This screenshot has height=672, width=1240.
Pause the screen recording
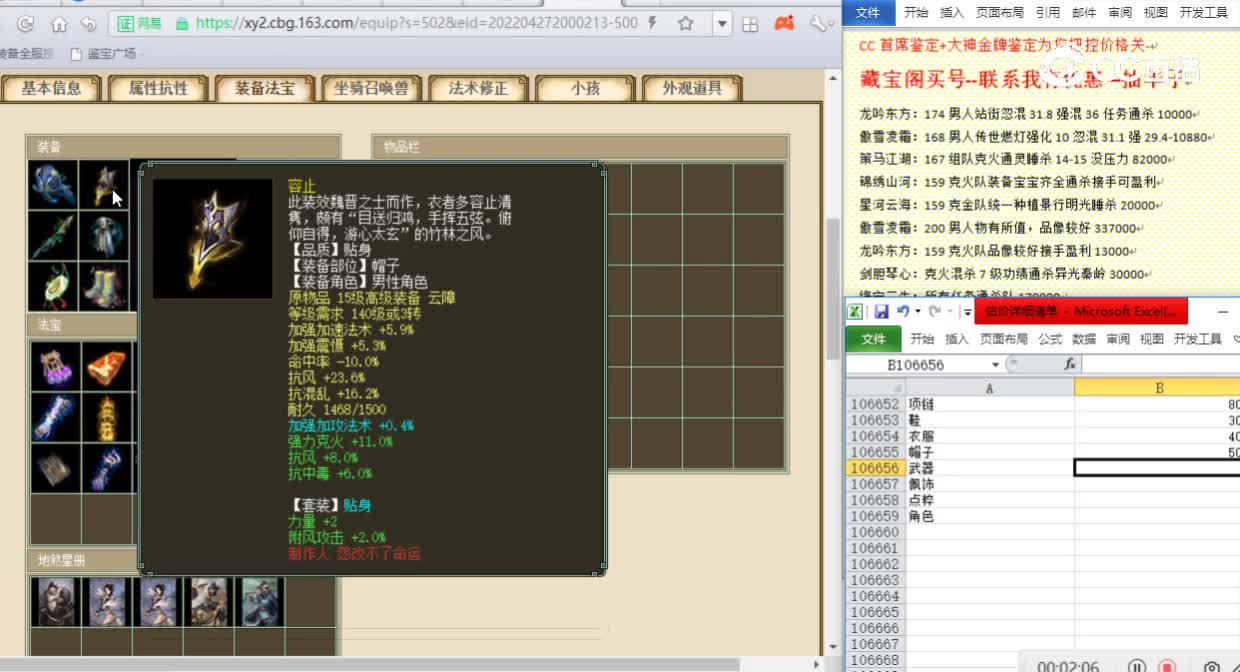pyautogui.click(x=1136, y=666)
